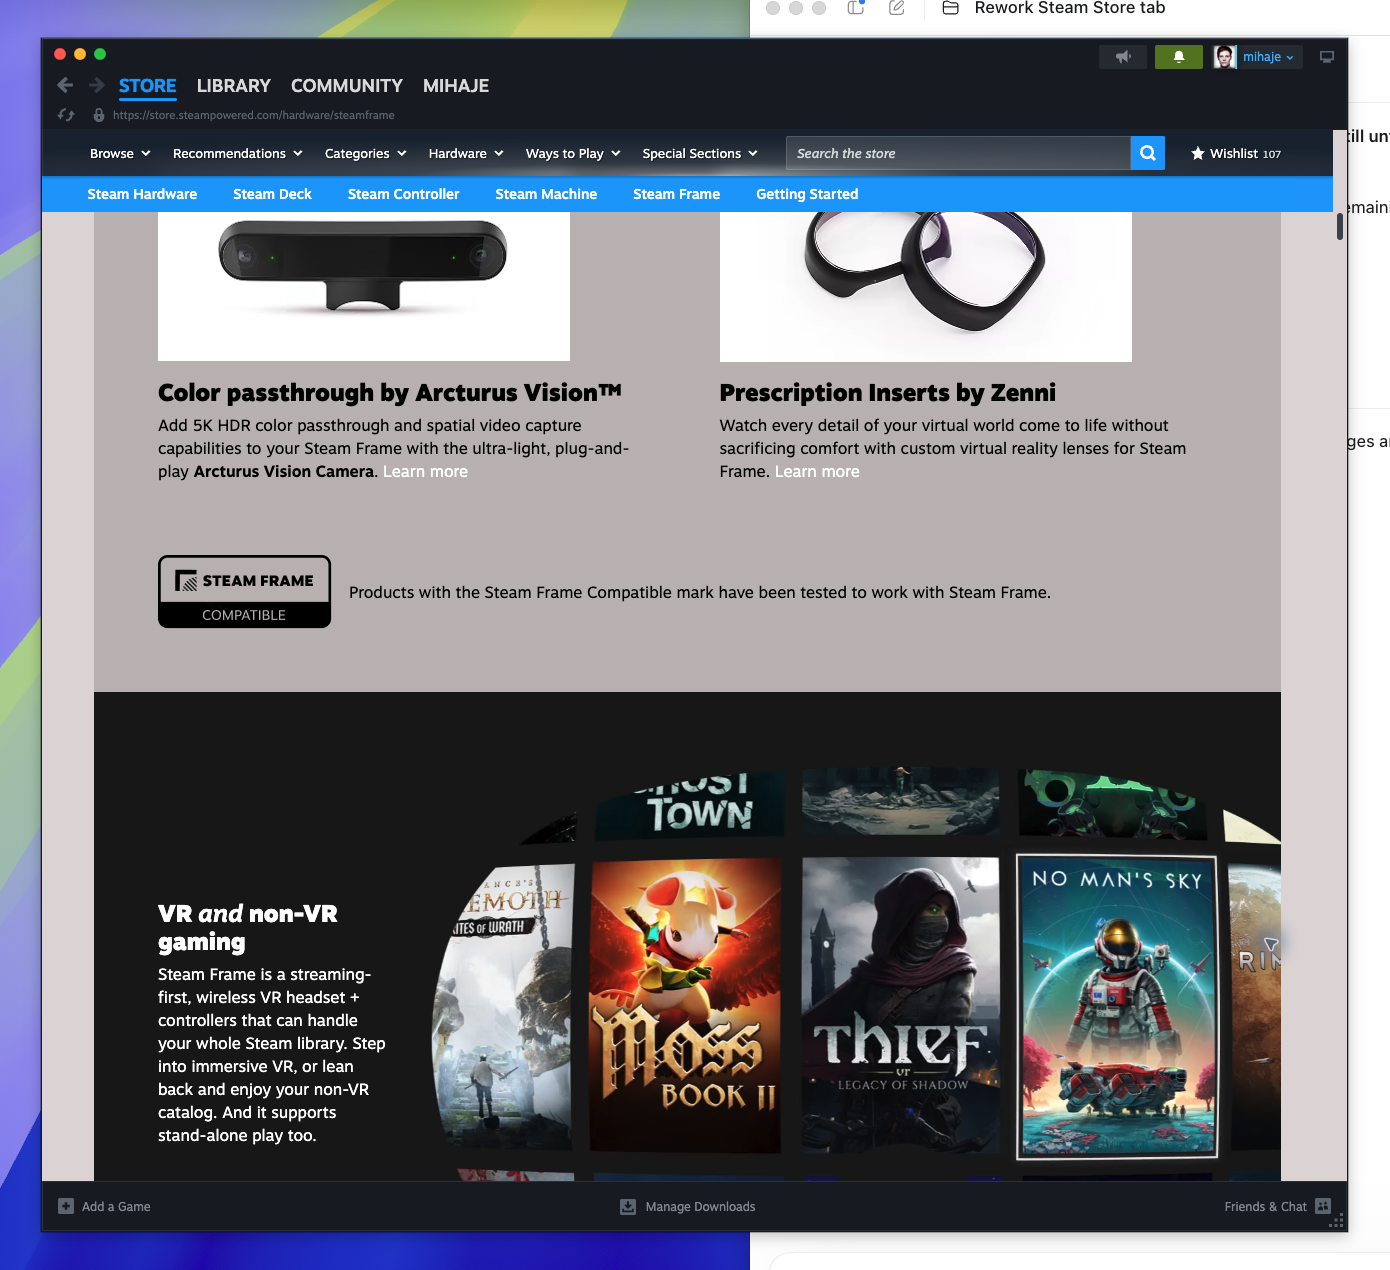
Task: Open Friends & Chat label
Action: pyautogui.click(x=1265, y=1206)
